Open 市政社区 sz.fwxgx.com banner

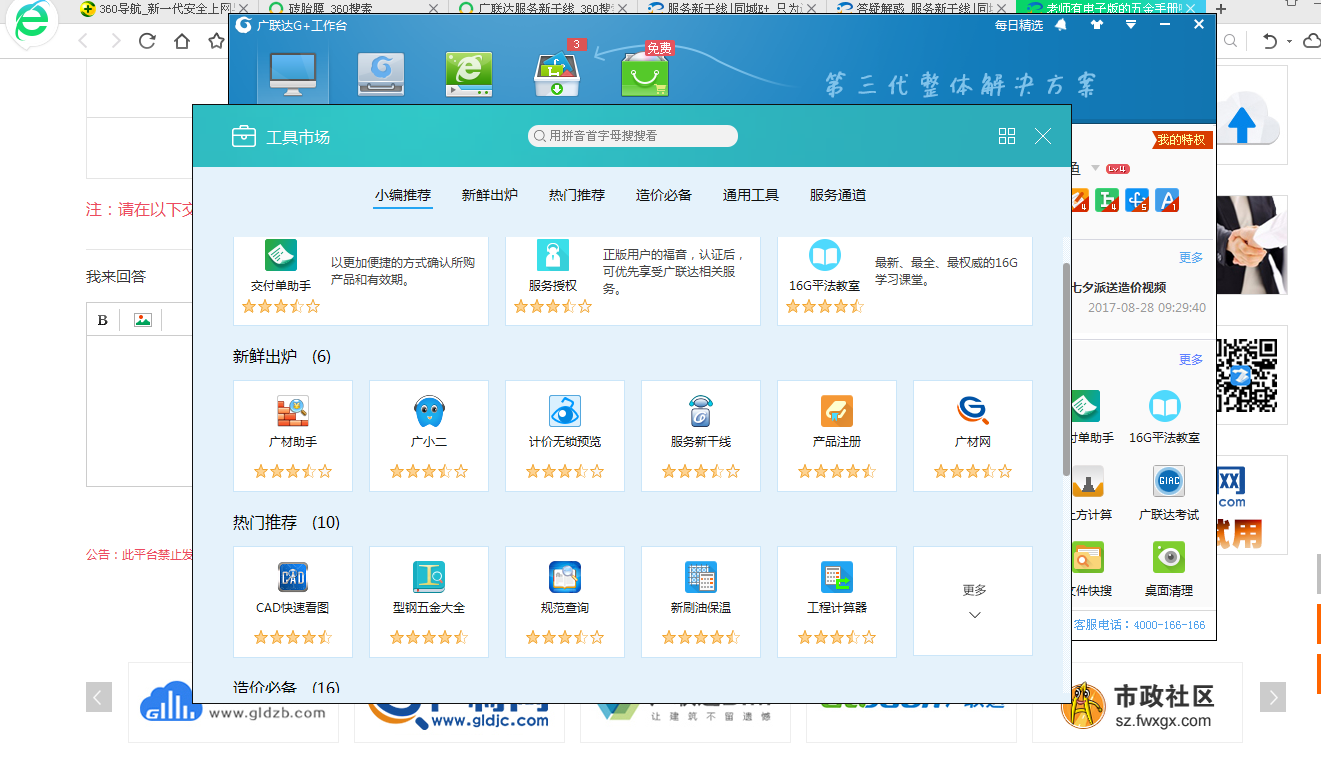click(1137, 702)
